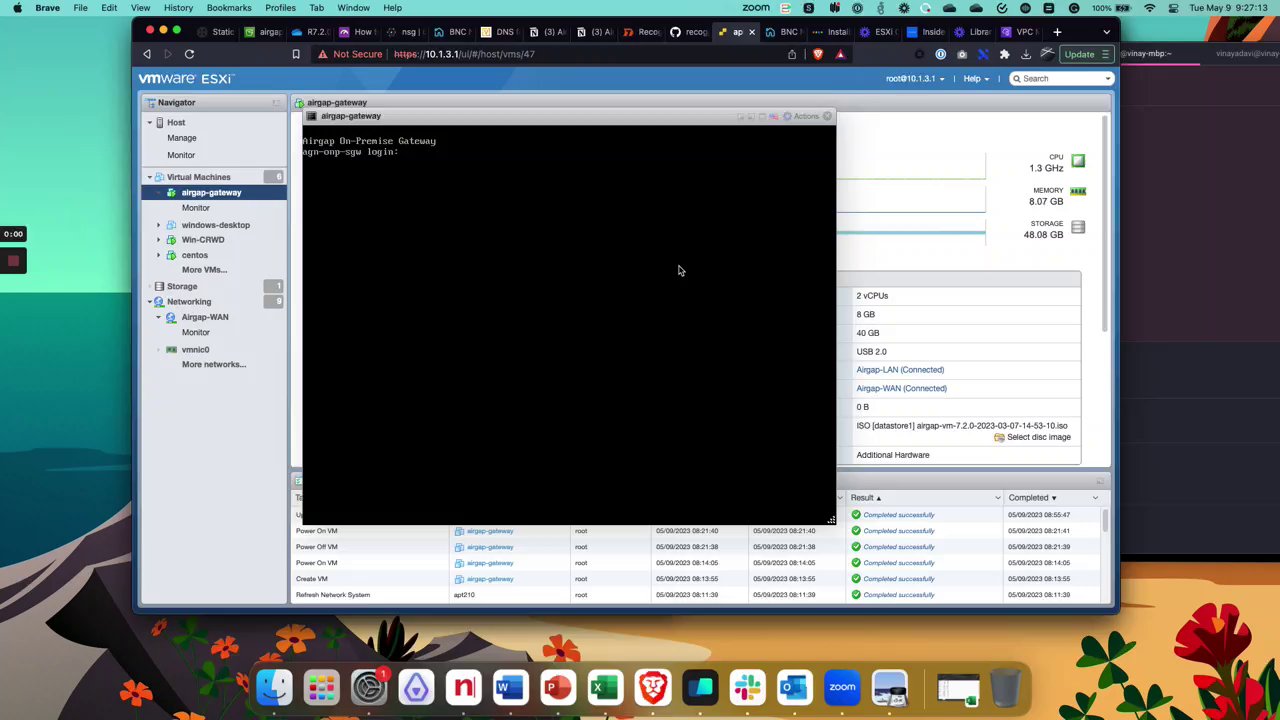Image resolution: width=1280 pixels, height=720 pixels.
Task: Click the vmnic0 network adapter icon
Action: click(171, 350)
